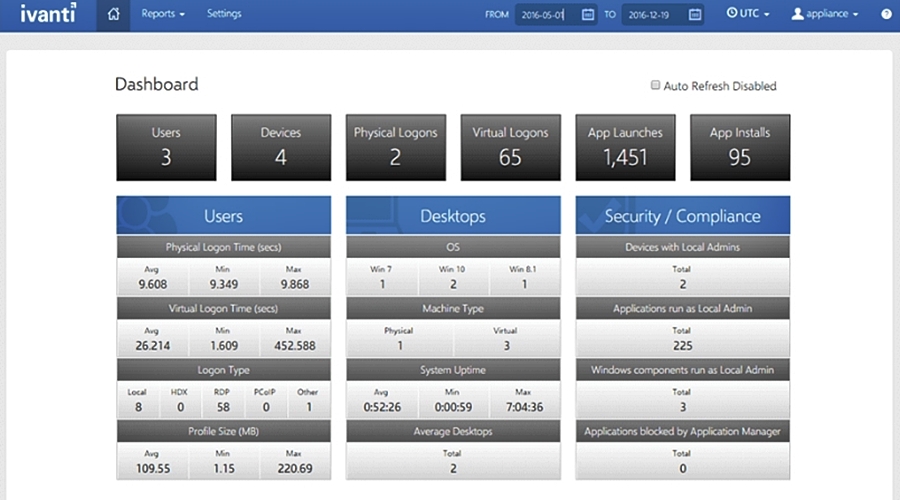Click the Ivanti logo
The width and height of the screenshot is (900, 500).
click(x=48, y=13)
